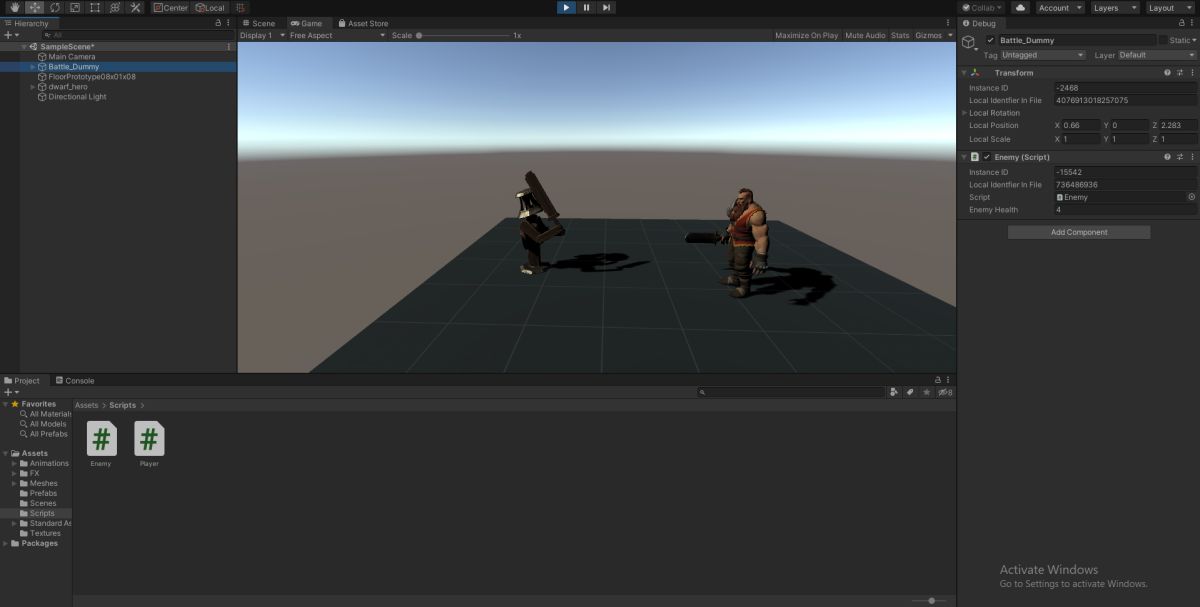Open the Gizmos dropdown arrow

coord(950,35)
